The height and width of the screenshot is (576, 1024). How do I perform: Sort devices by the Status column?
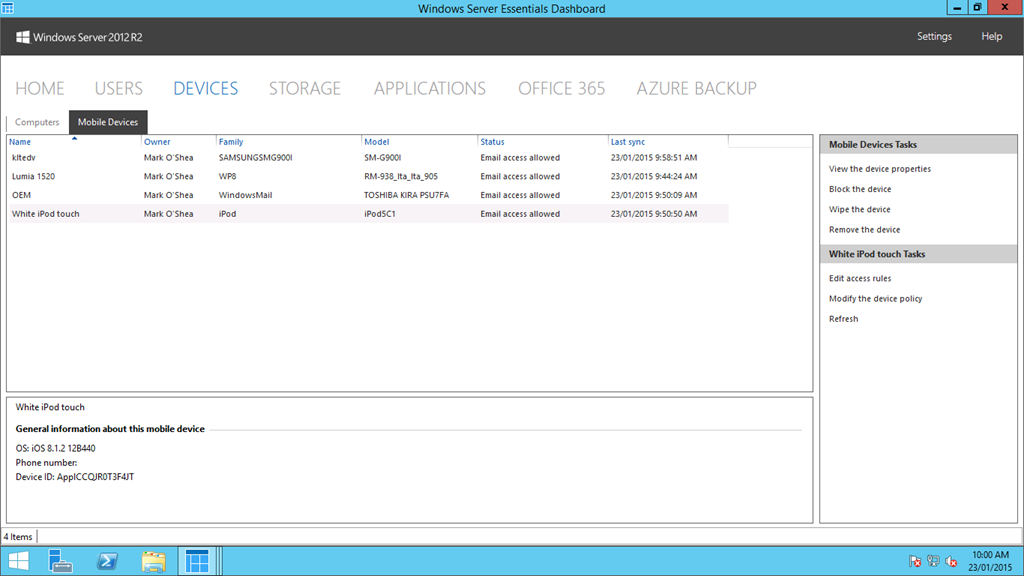coord(492,142)
